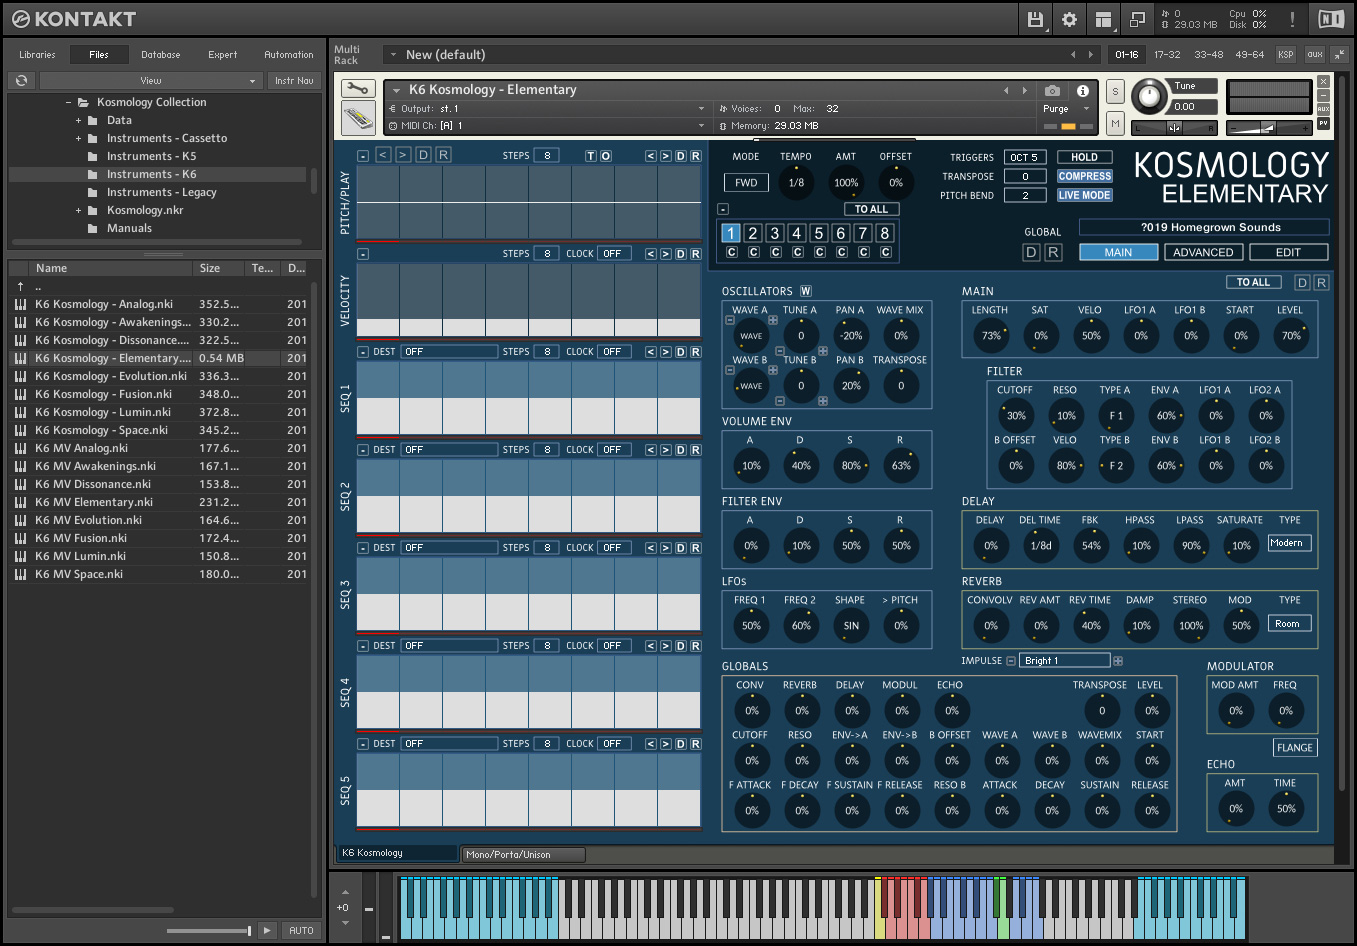Toggle LIVE MODE button
Viewport: 1357px width, 946px height.
pyautogui.click(x=1085, y=195)
